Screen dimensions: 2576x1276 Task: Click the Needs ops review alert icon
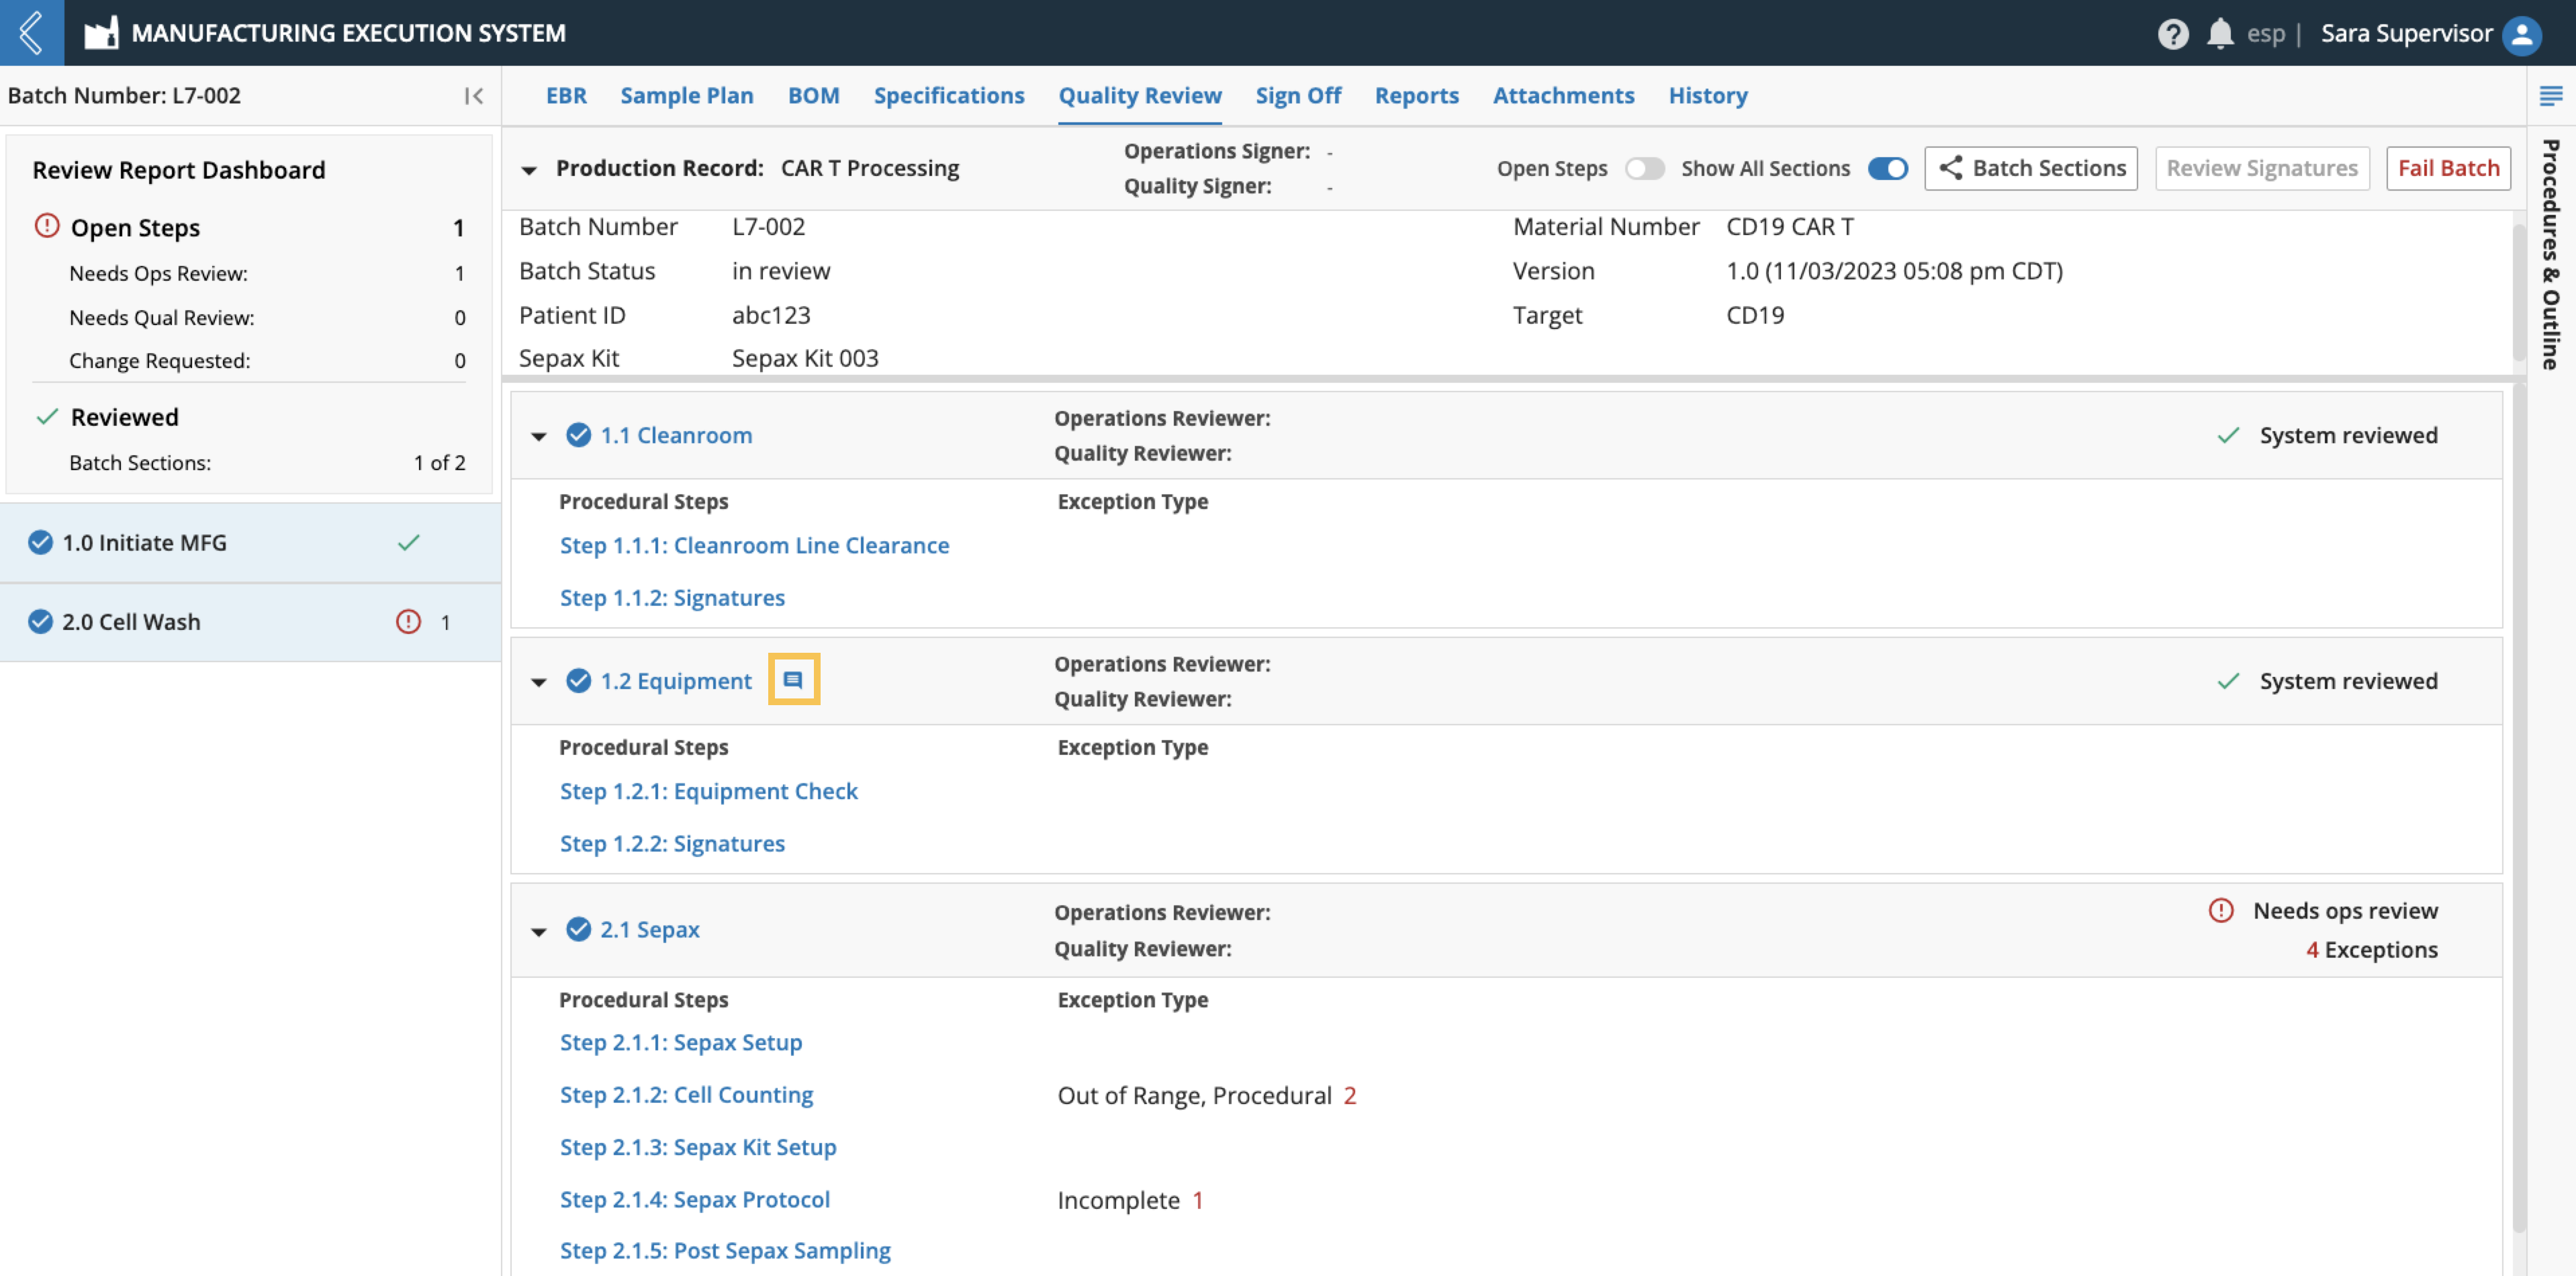click(2220, 911)
